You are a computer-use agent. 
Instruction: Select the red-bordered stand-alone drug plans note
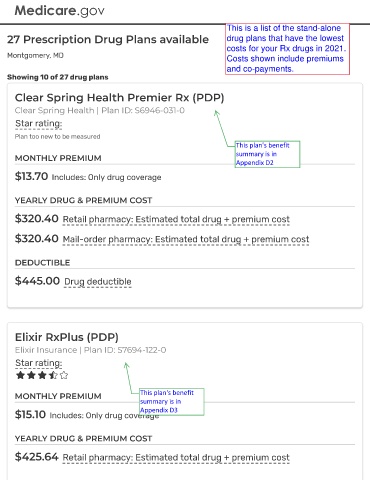[x=287, y=49]
